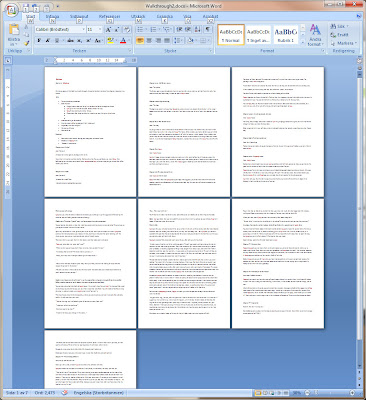The image size is (366, 400).
Task: Click the word count 'Ord: 2,473'
Action: pos(45,393)
